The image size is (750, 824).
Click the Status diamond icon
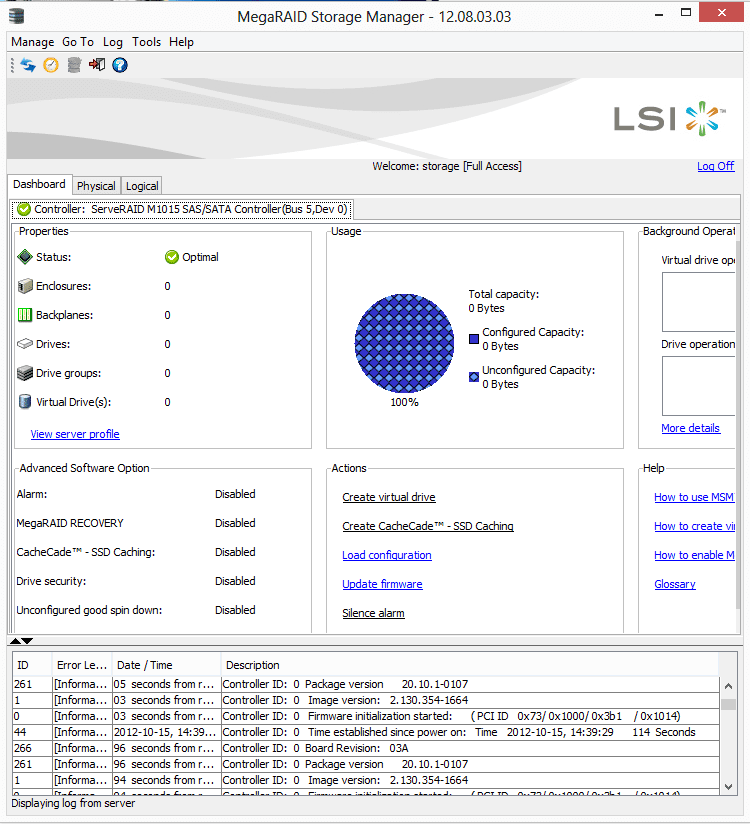pyautogui.click(x=25, y=257)
